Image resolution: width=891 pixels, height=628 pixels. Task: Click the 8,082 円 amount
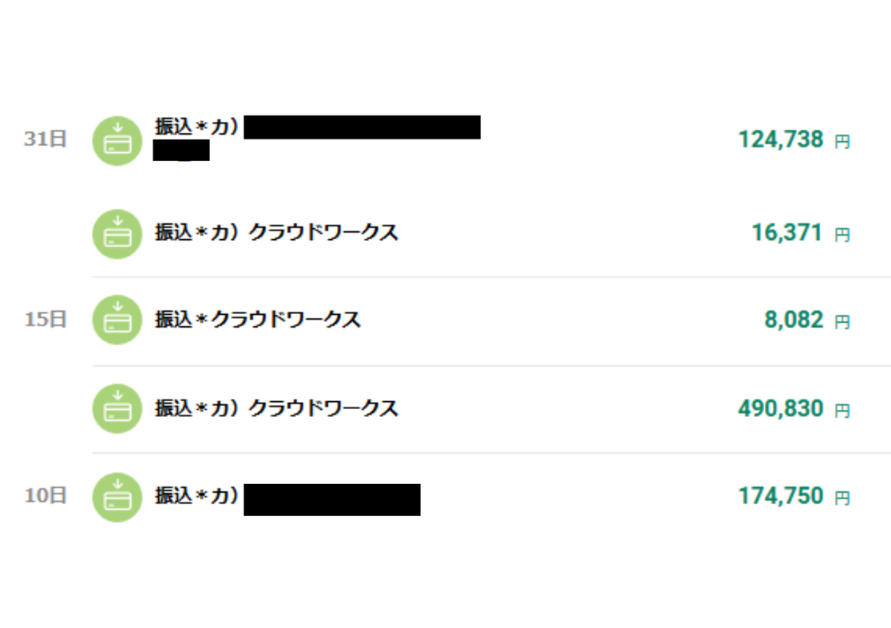(x=794, y=321)
